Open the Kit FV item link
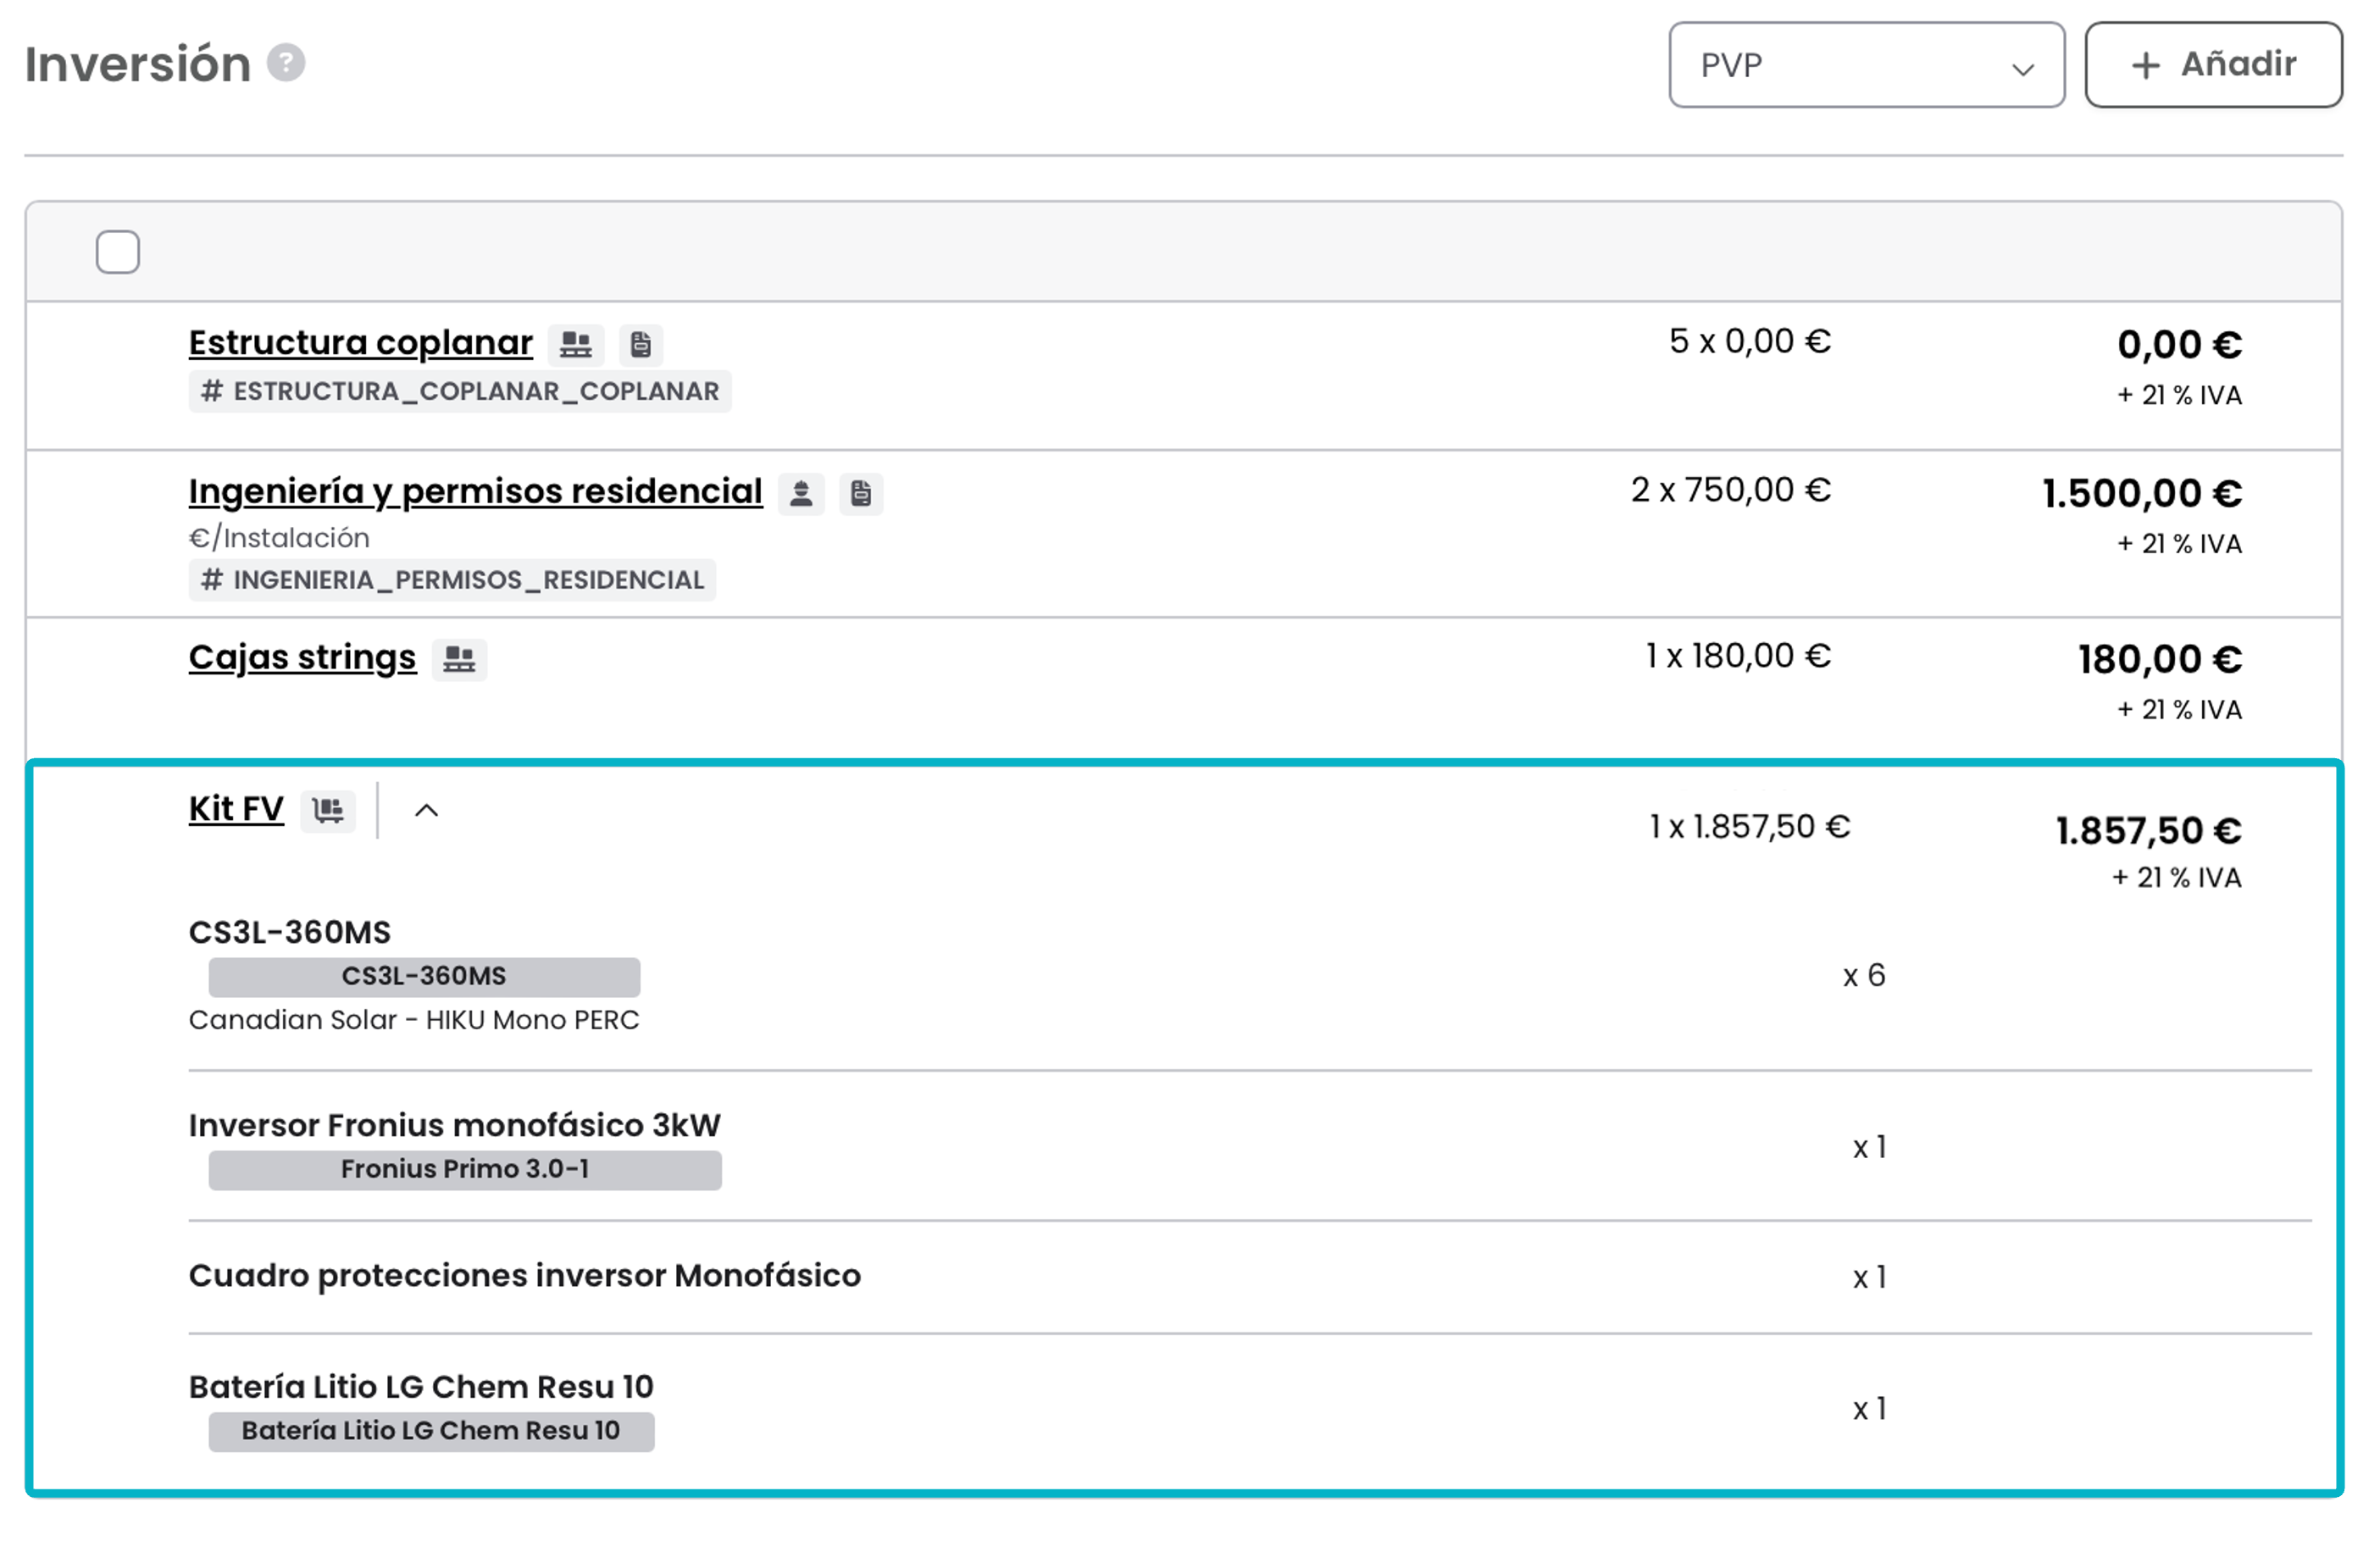This screenshot has height=1541, width=2380. [236, 808]
